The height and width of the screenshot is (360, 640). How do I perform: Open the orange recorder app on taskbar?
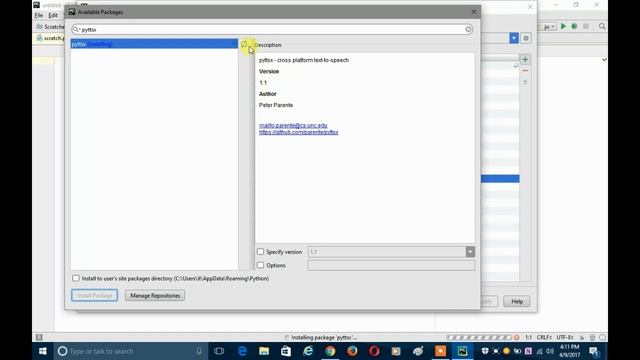(440, 351)
